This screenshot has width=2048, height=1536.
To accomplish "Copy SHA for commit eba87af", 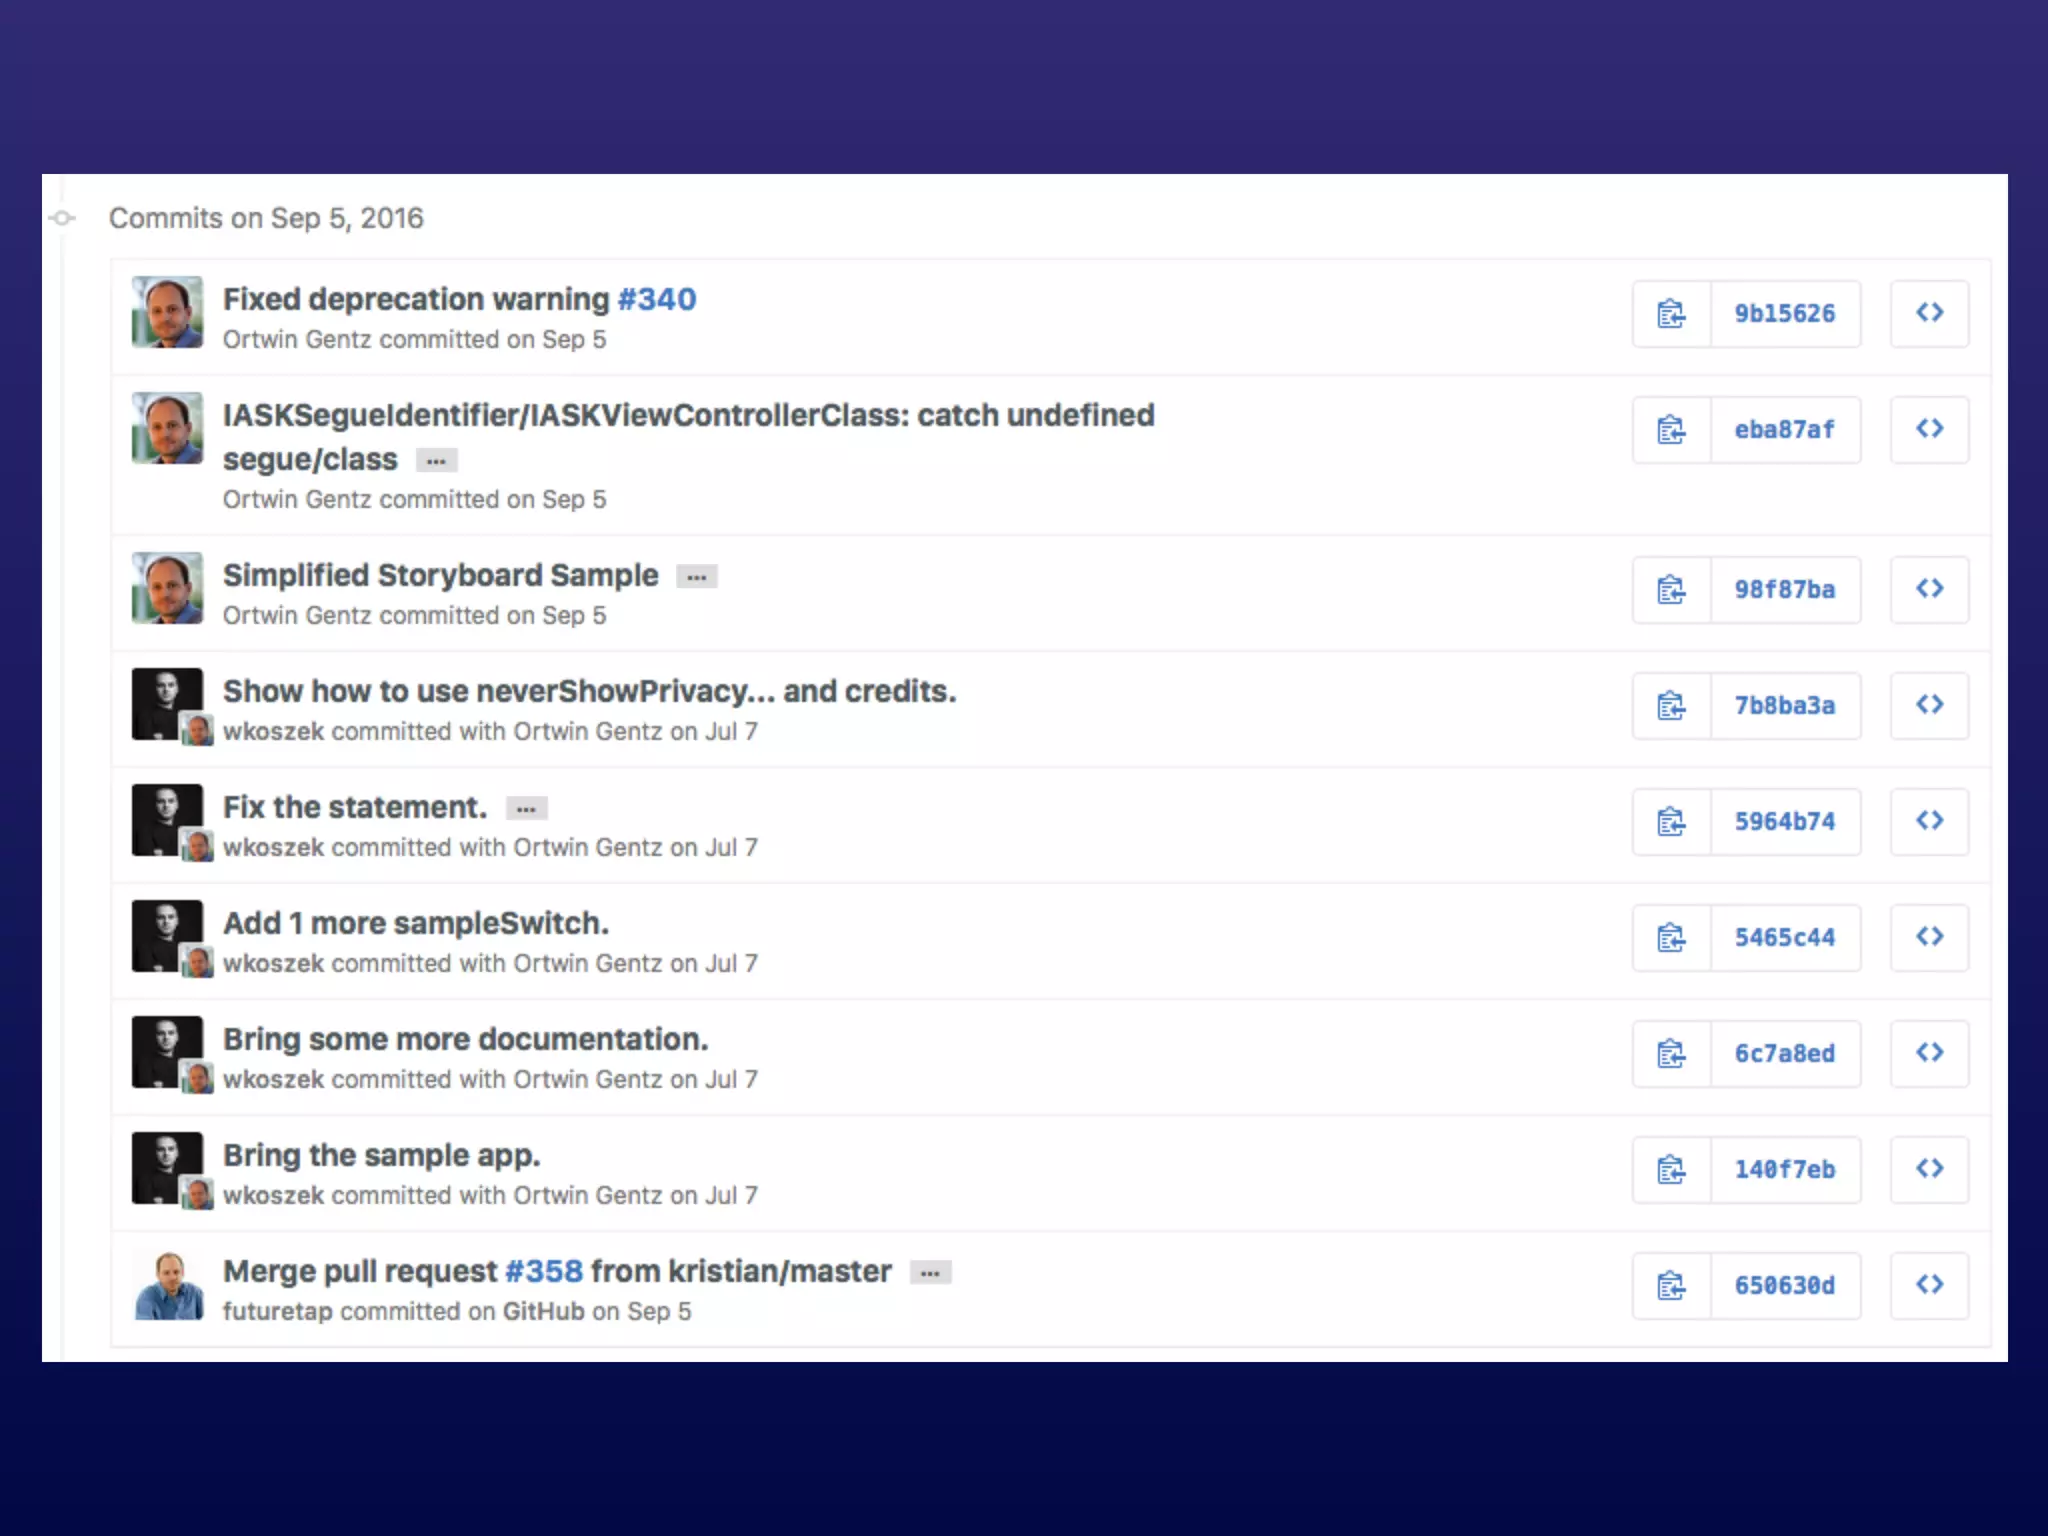I will [x=1671, y=430].
